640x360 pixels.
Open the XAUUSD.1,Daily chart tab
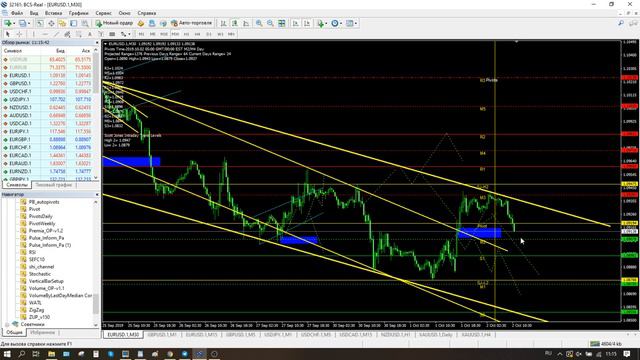(436, 335)
